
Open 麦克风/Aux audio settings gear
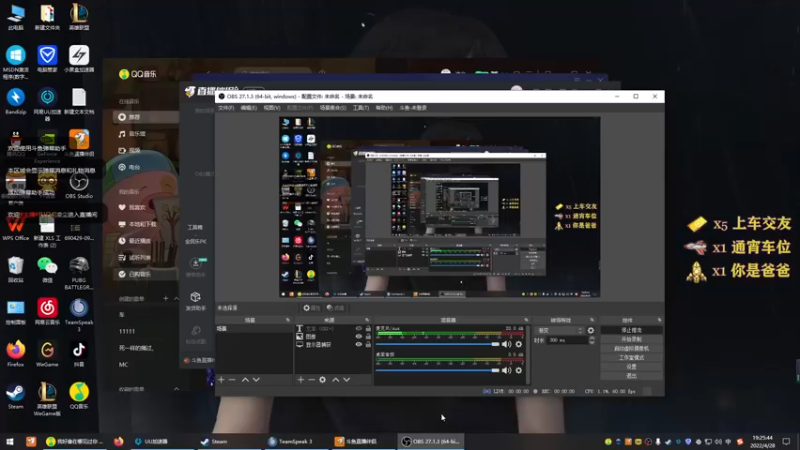[x=519, y=344]
